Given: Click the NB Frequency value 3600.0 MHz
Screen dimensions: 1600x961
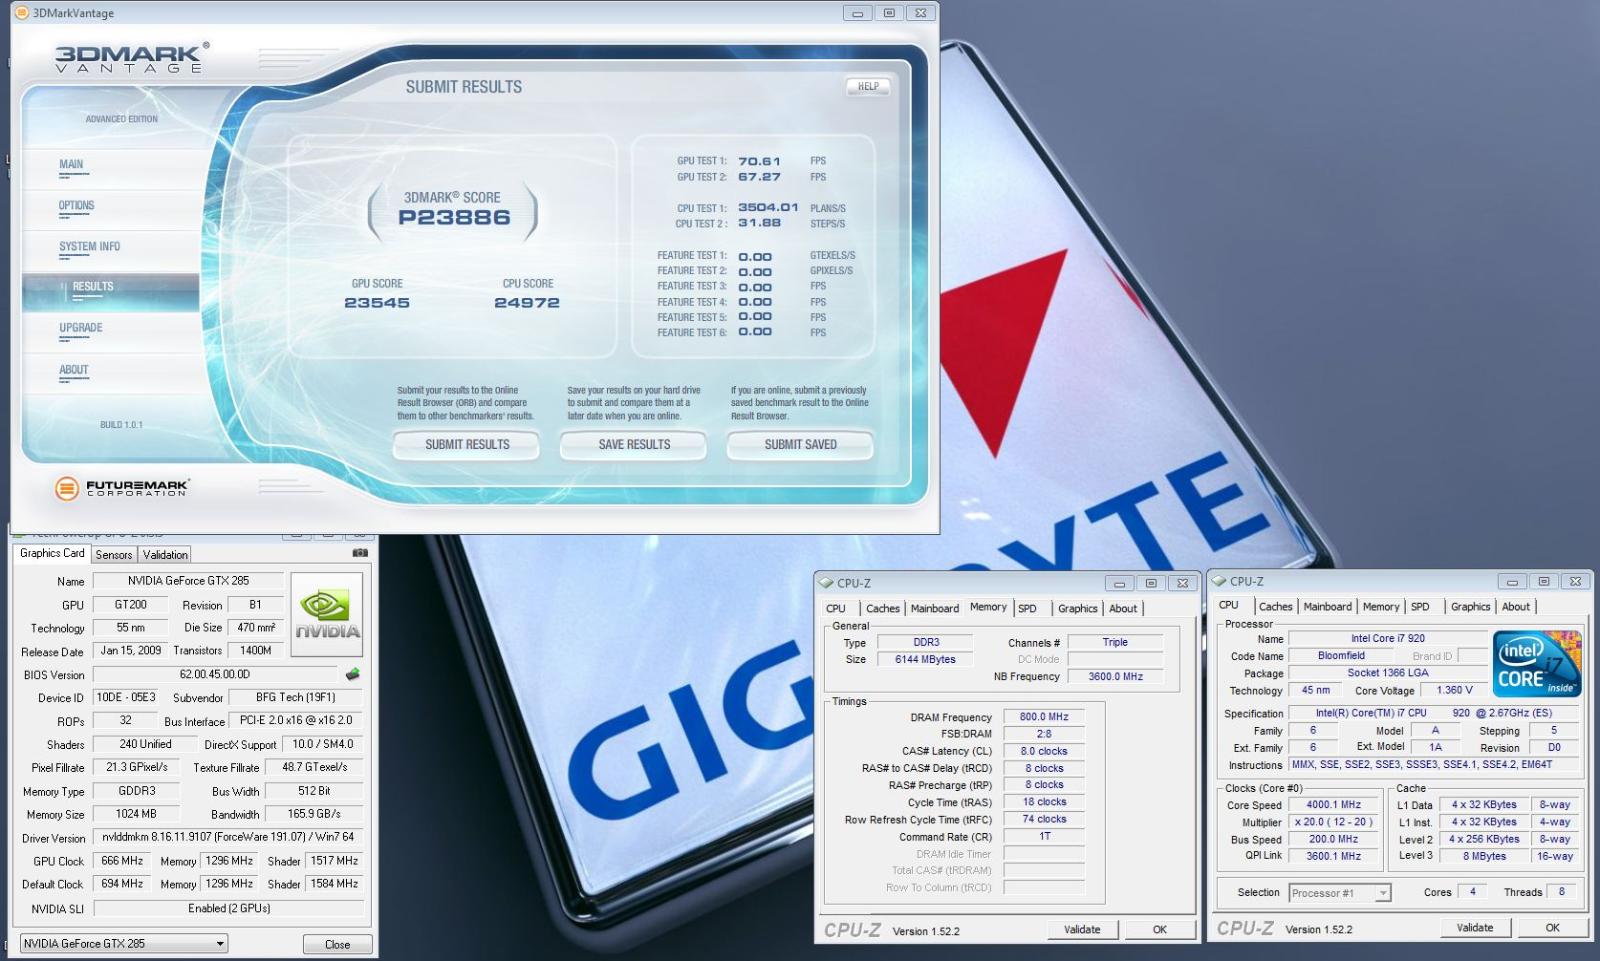Looking at the screenshot, I should pyautogui.click(x=1115, y=676).
